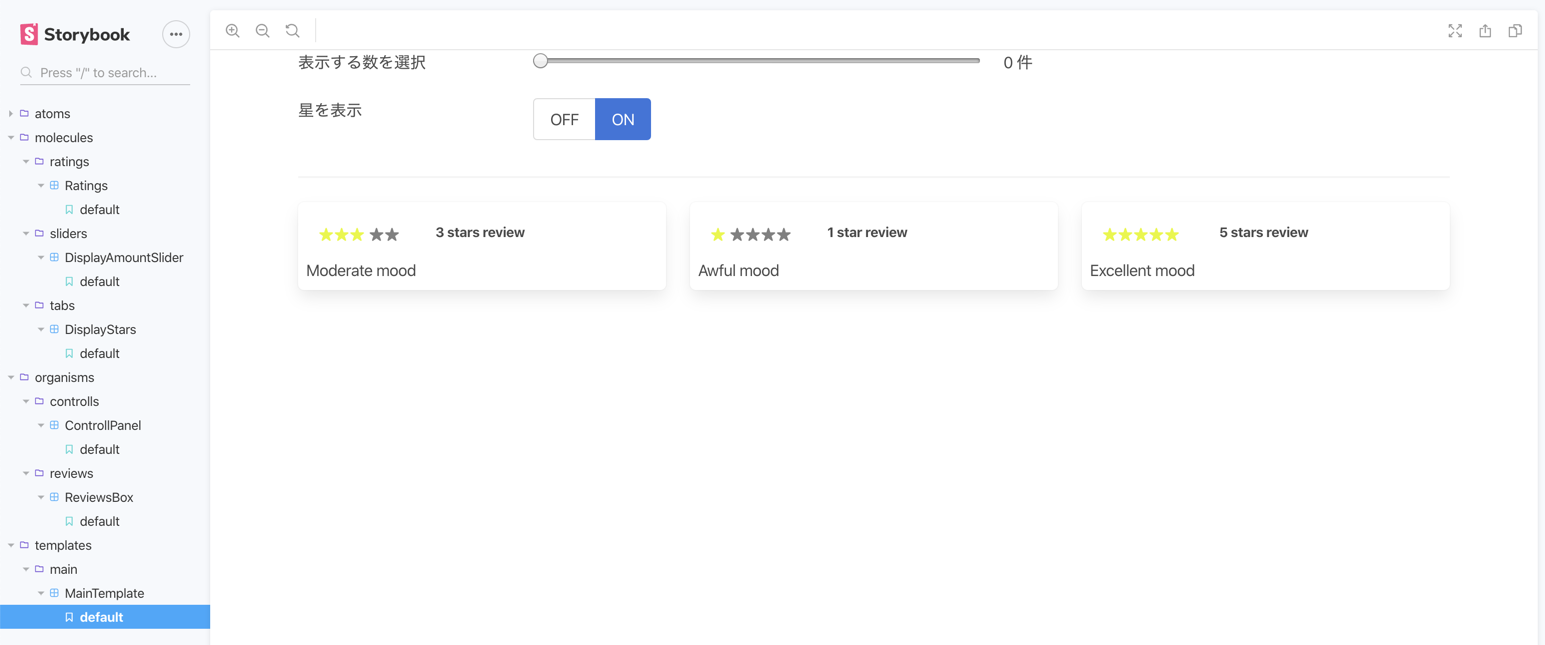Click star rating in 3 stars review

click(359, 234)
